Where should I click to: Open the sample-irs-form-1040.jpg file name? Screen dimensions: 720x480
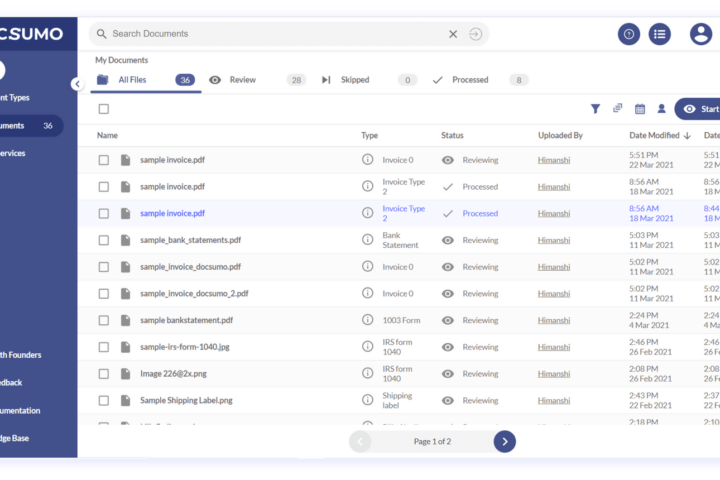(x=185, y=347)
